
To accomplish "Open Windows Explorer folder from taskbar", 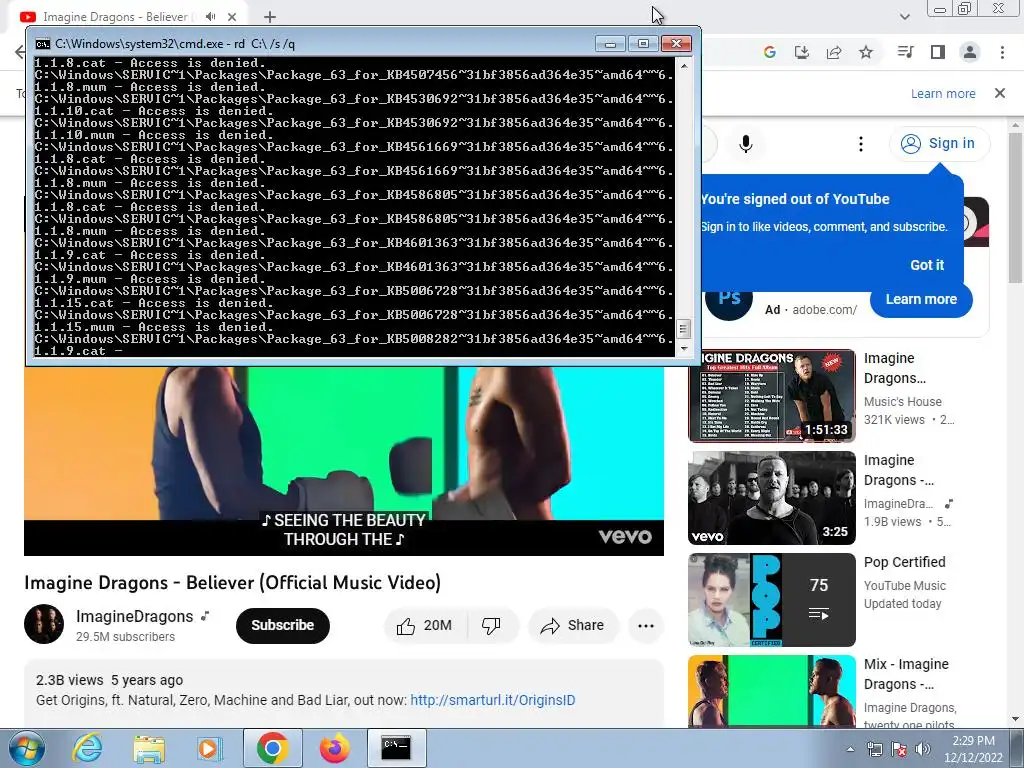I will click(149, 748).
